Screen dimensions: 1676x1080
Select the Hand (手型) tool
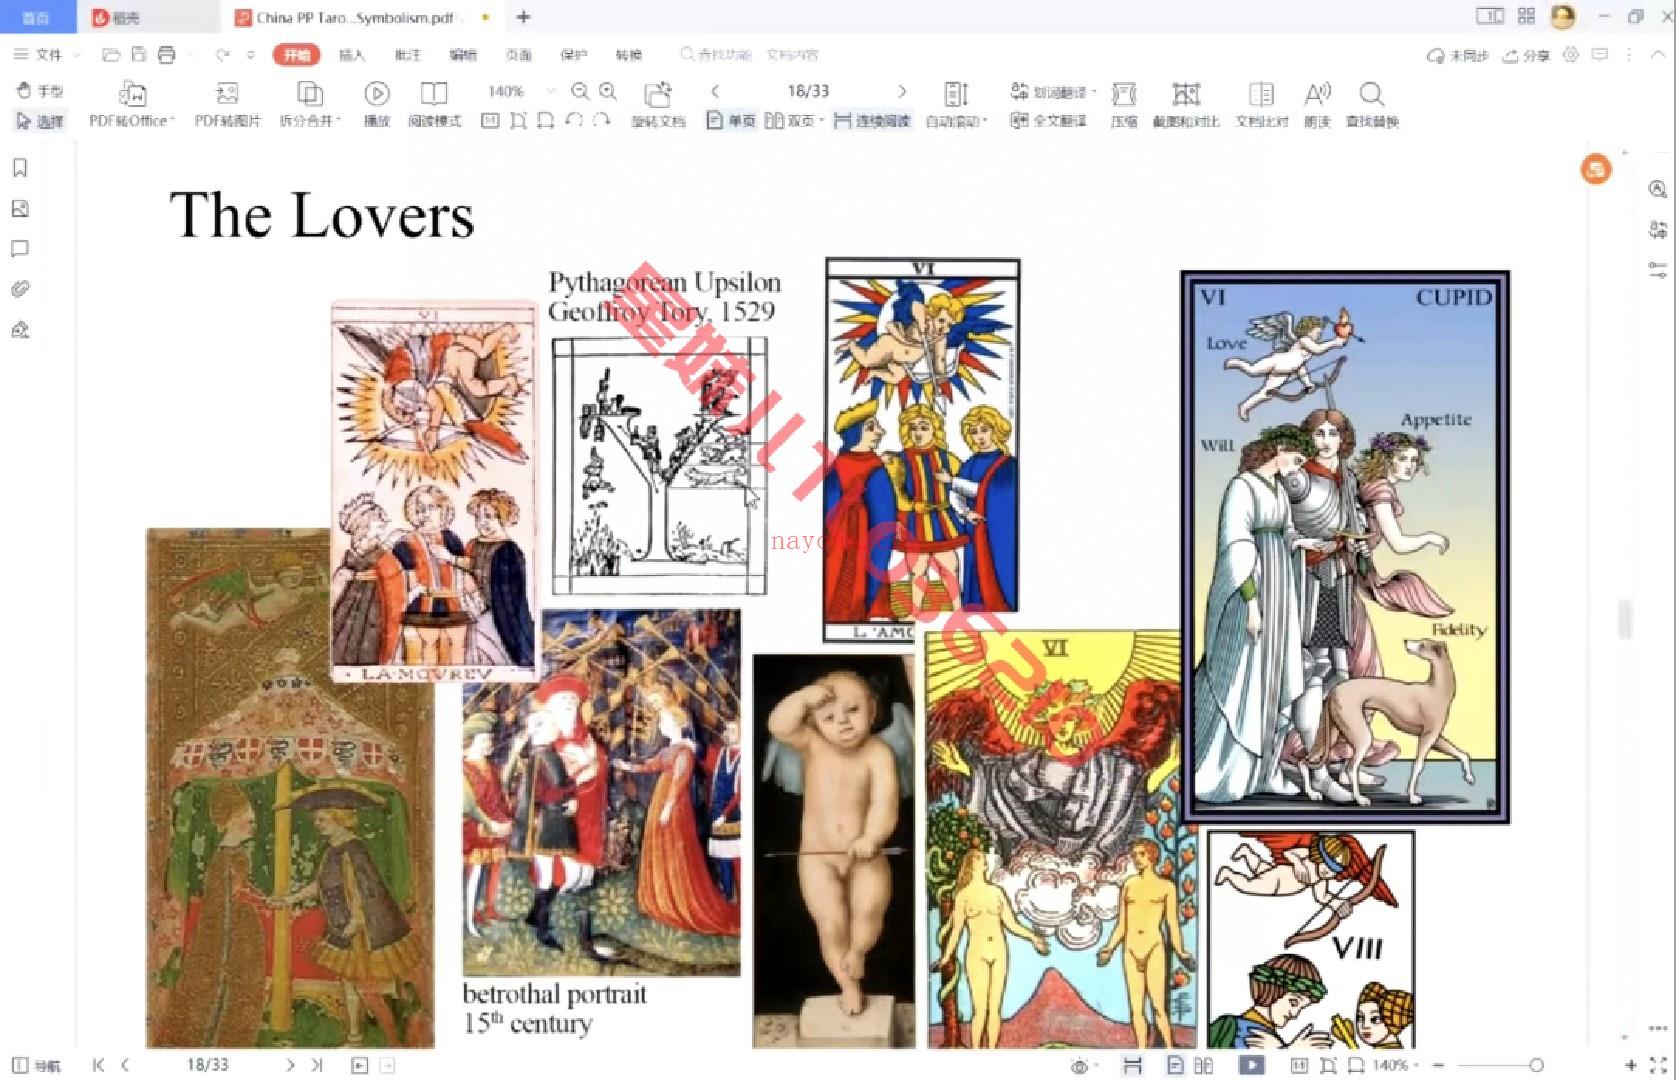point(40,91)
